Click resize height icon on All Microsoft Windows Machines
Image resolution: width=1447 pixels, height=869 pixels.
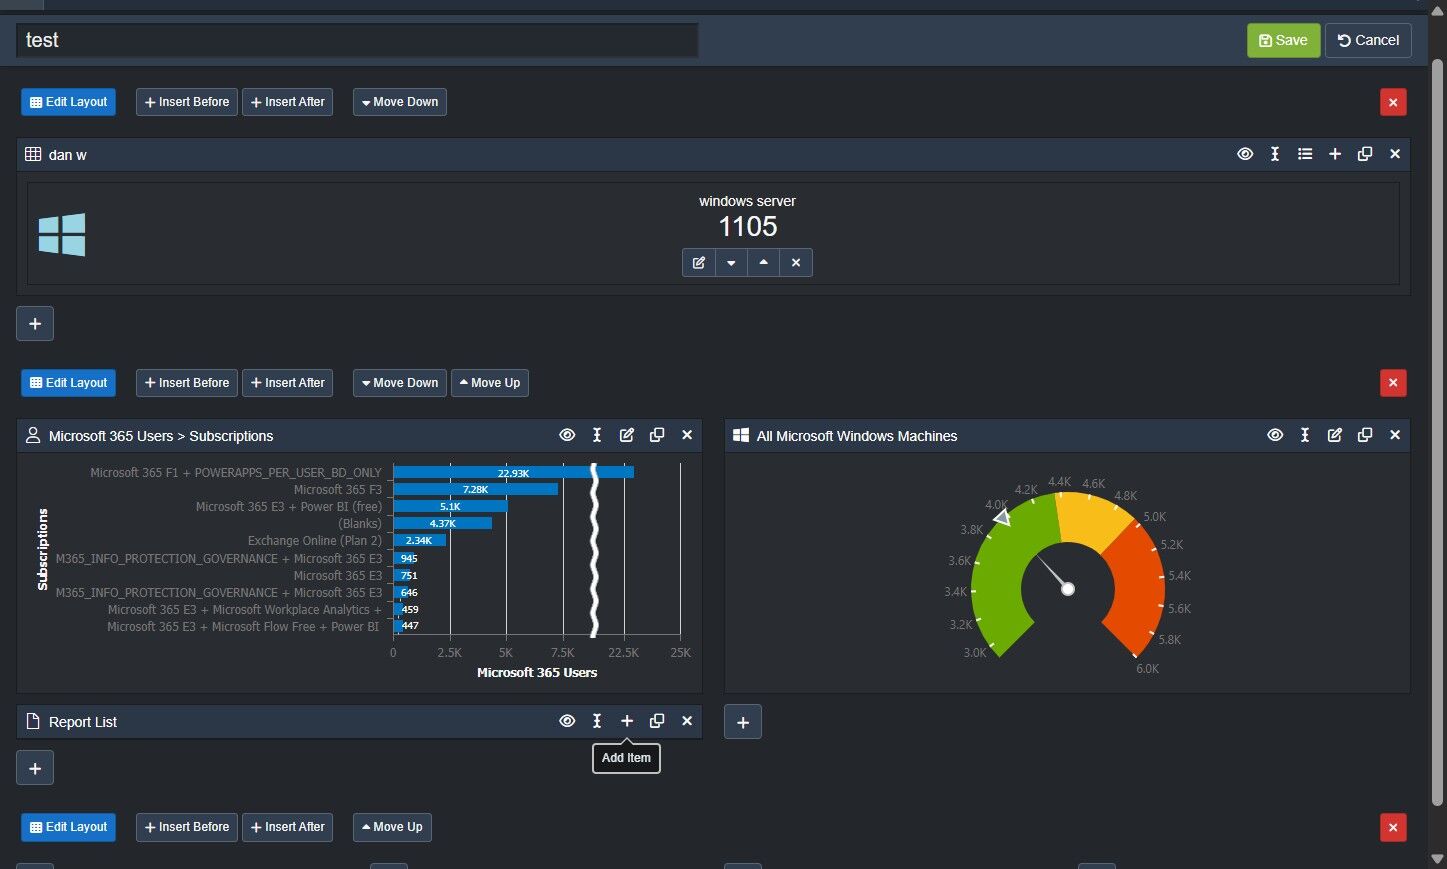(1305, 435)
